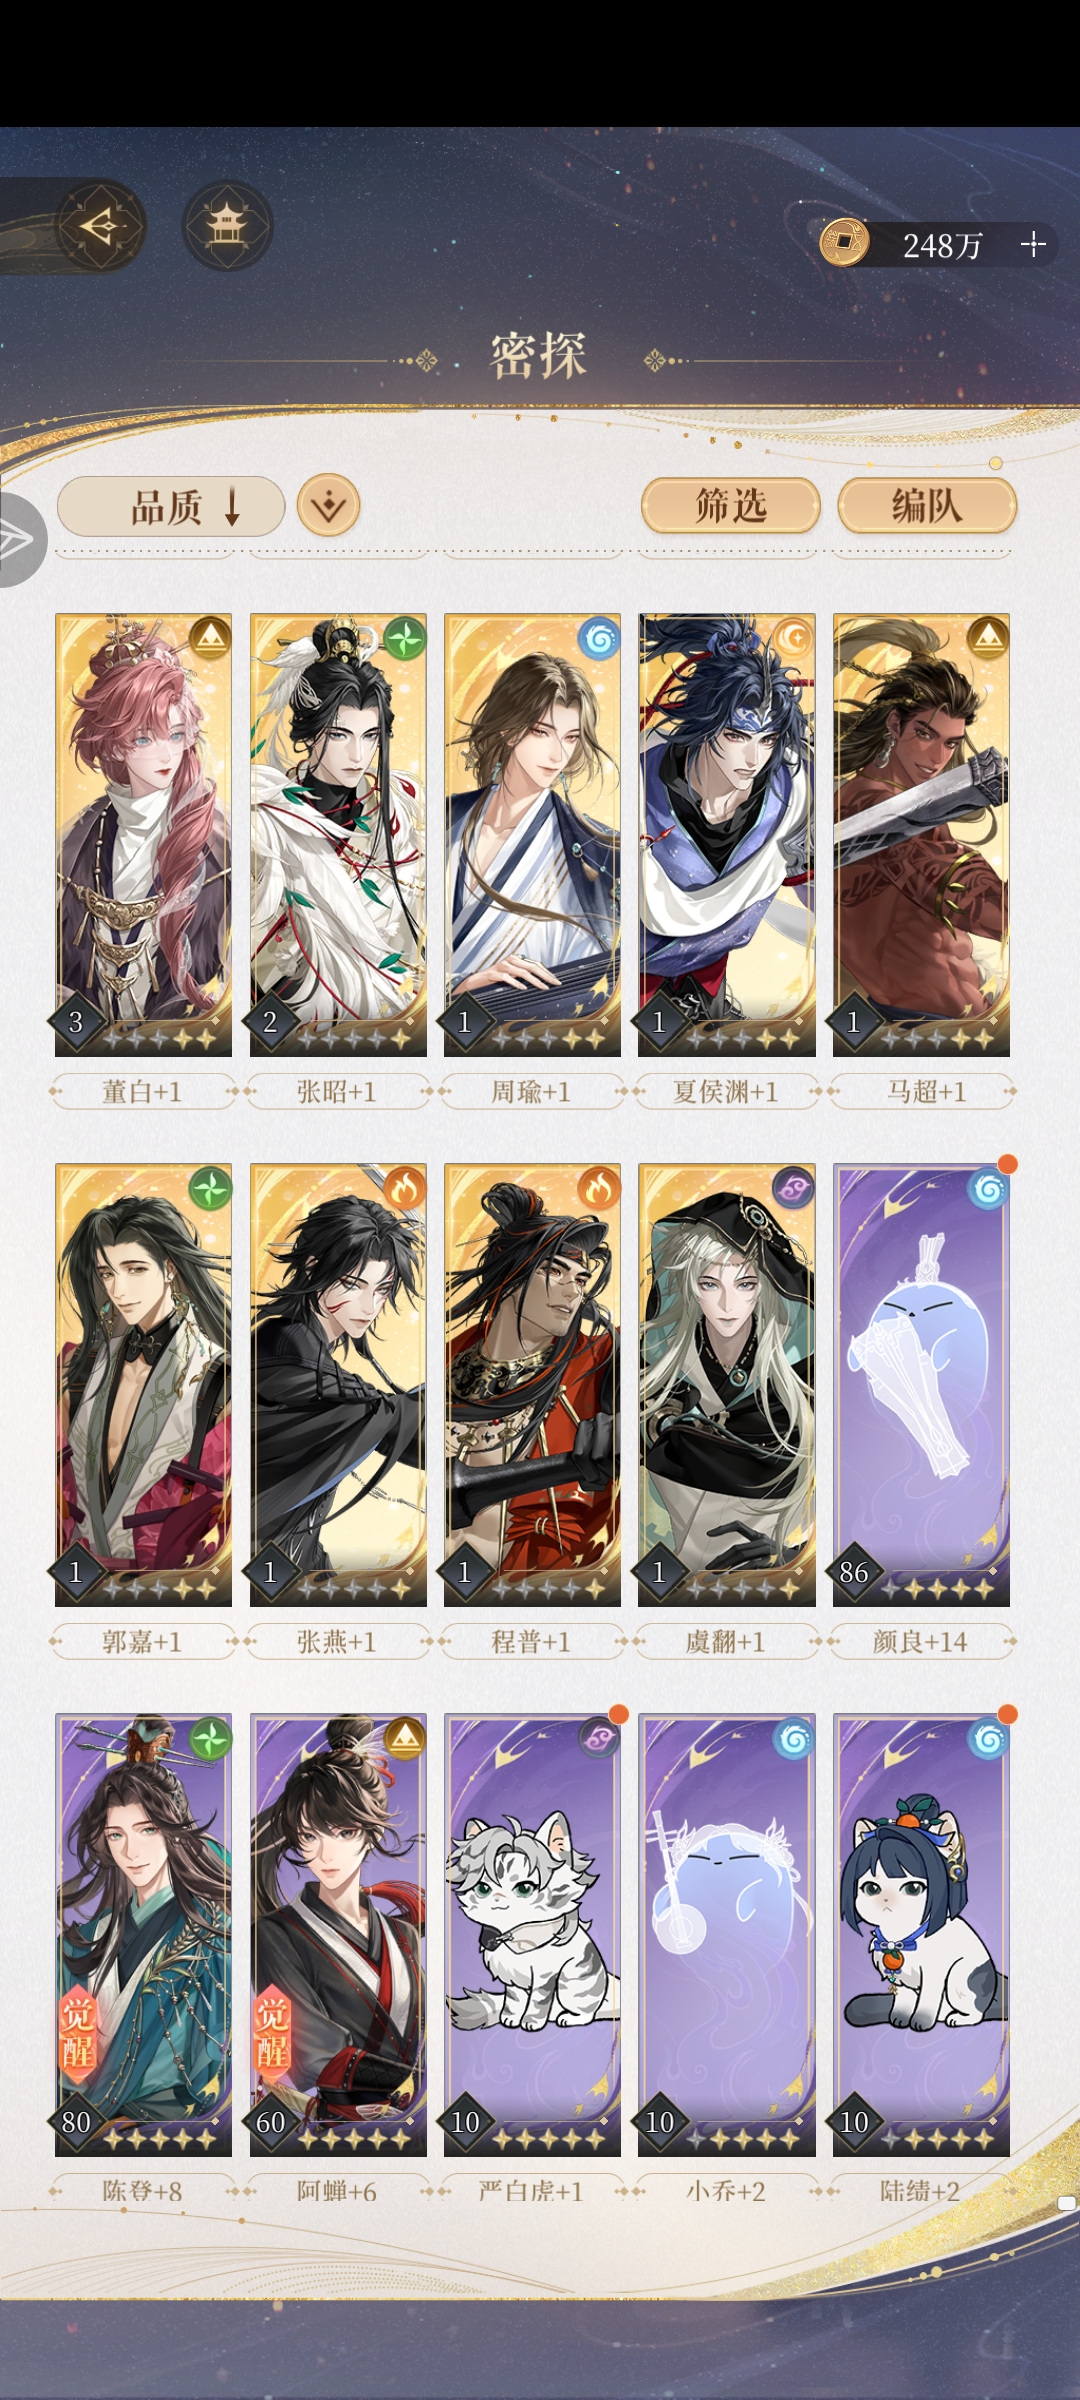1080x2400 pixels.
Task: Tap water swirl icon on 周瑜 card
Action: click(x=599, y=637)
